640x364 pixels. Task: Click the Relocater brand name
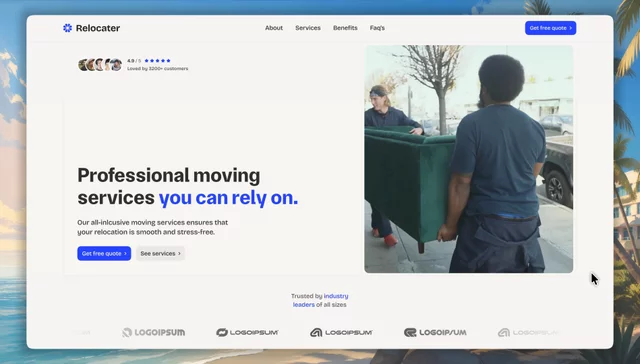click(x=98, y=28)
